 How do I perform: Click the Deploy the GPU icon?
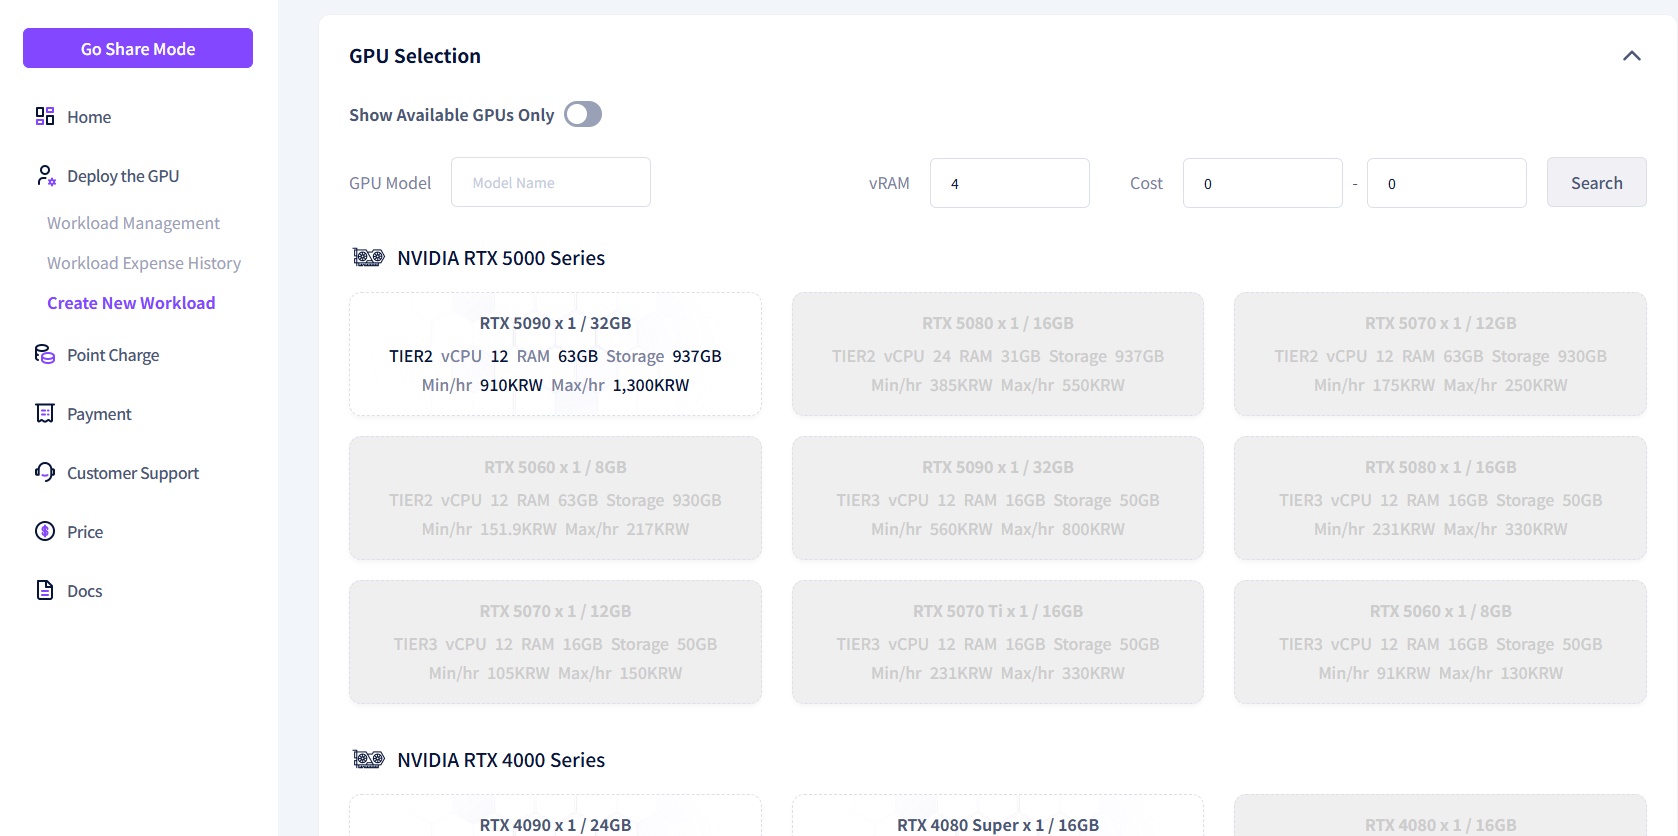[45, 176]
